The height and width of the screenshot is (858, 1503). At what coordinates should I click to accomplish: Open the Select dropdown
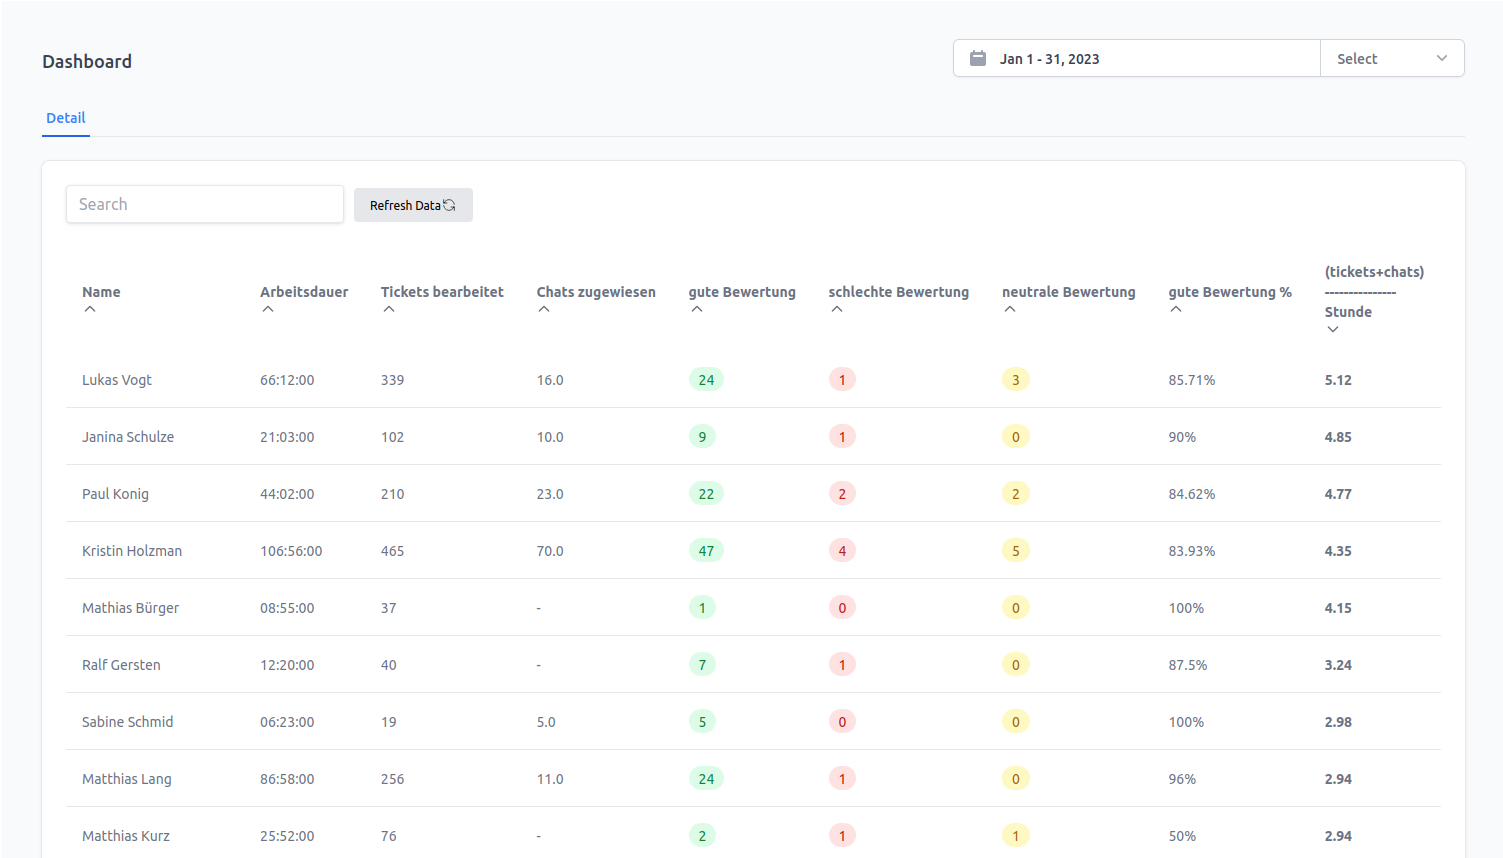[1392, 58]
